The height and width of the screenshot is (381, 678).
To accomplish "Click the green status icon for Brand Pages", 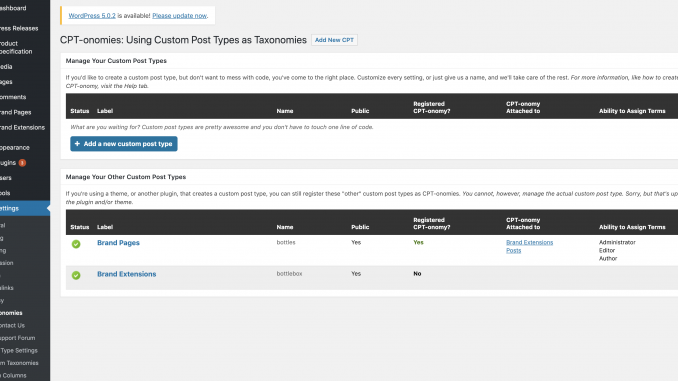I will coord(76,244).
